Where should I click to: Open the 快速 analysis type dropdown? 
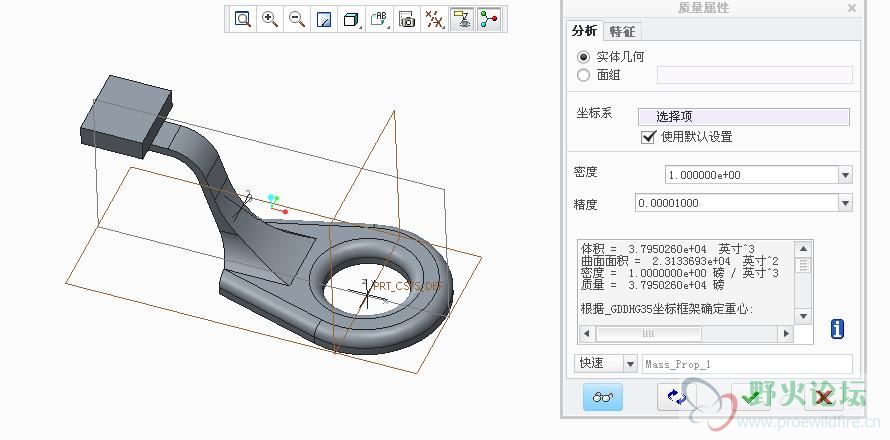pos(630,364)
